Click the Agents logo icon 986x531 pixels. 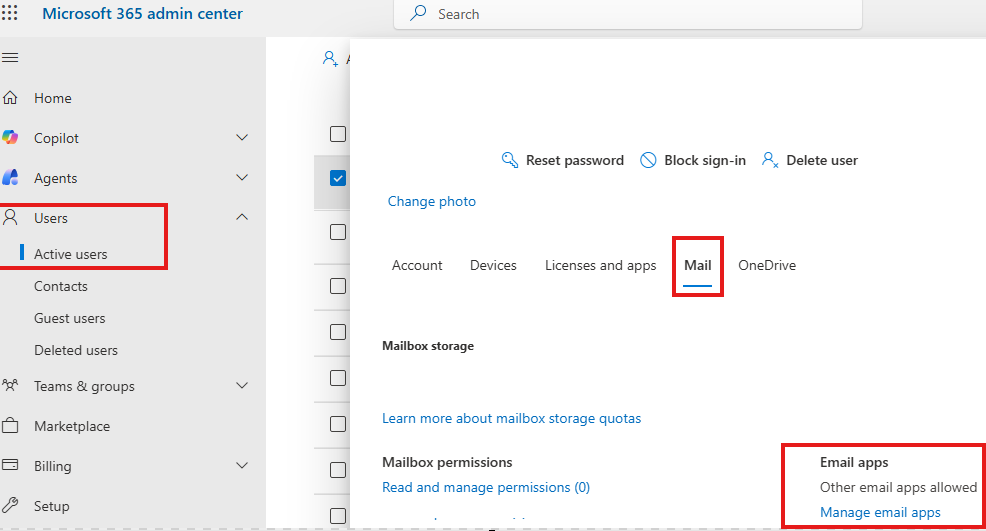point(10,177)
